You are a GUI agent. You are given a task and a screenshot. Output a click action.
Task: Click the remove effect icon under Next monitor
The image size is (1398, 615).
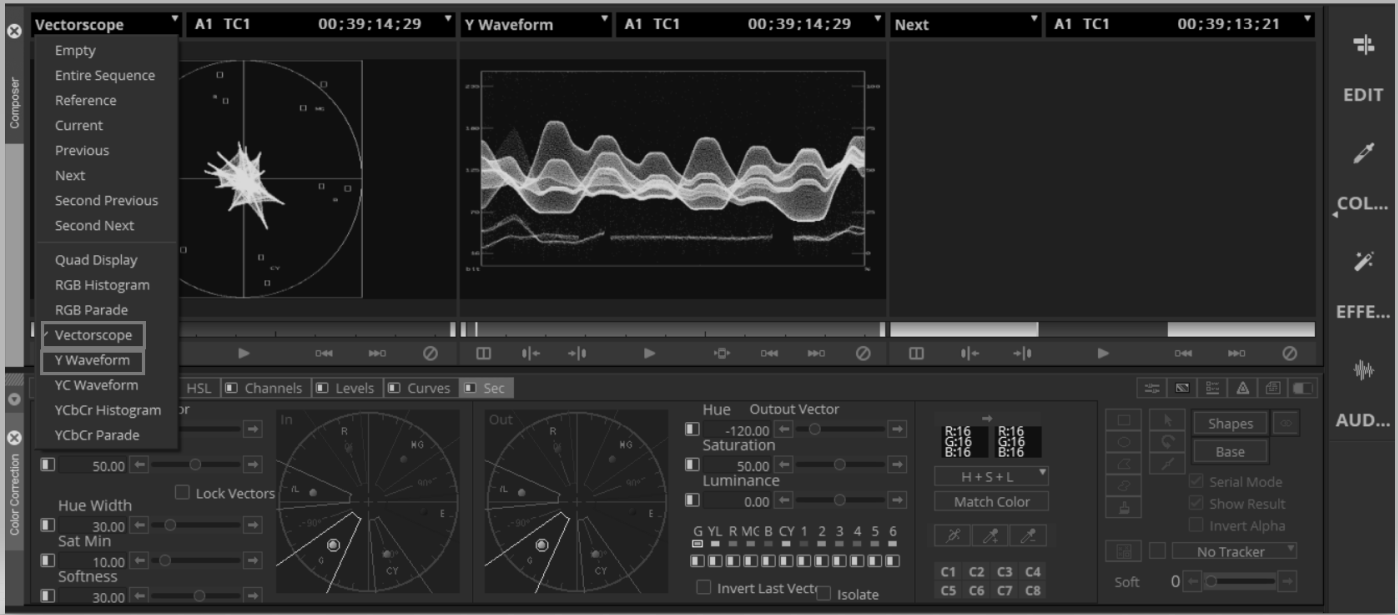point(1289,353)
